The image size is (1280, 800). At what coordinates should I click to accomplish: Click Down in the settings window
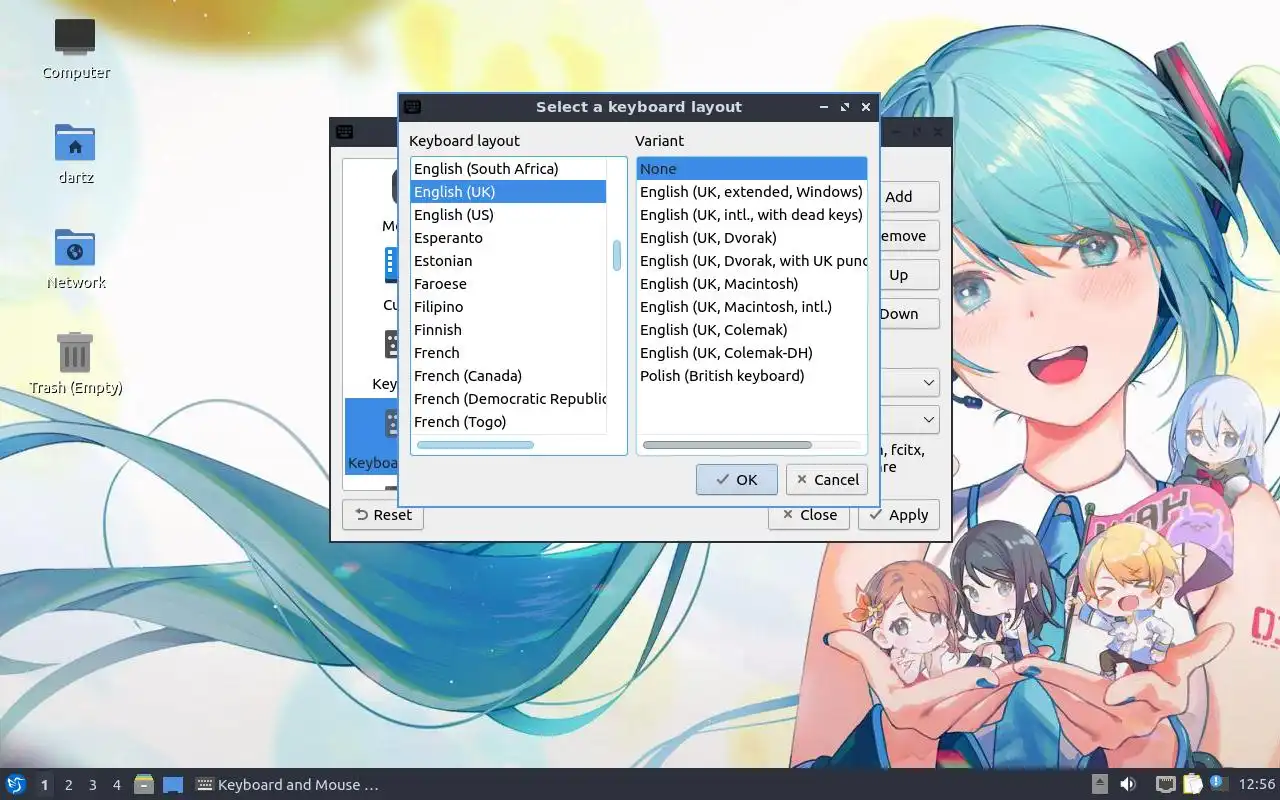[x=909, y=314]
